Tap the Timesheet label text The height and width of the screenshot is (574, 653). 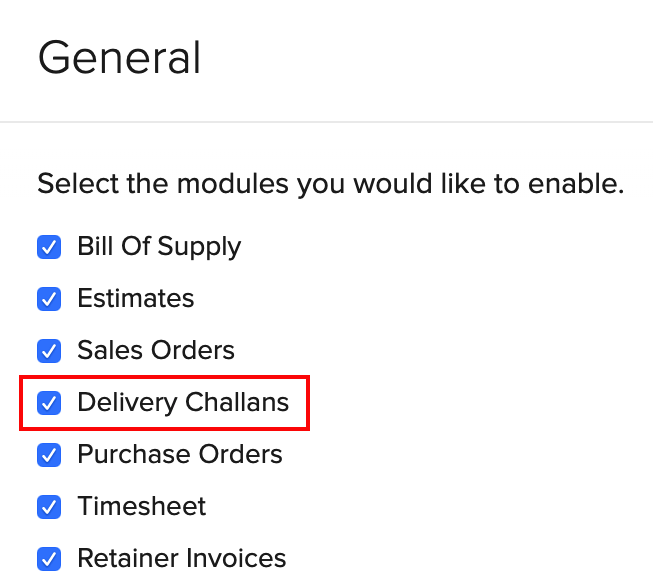tap(142, 507)
